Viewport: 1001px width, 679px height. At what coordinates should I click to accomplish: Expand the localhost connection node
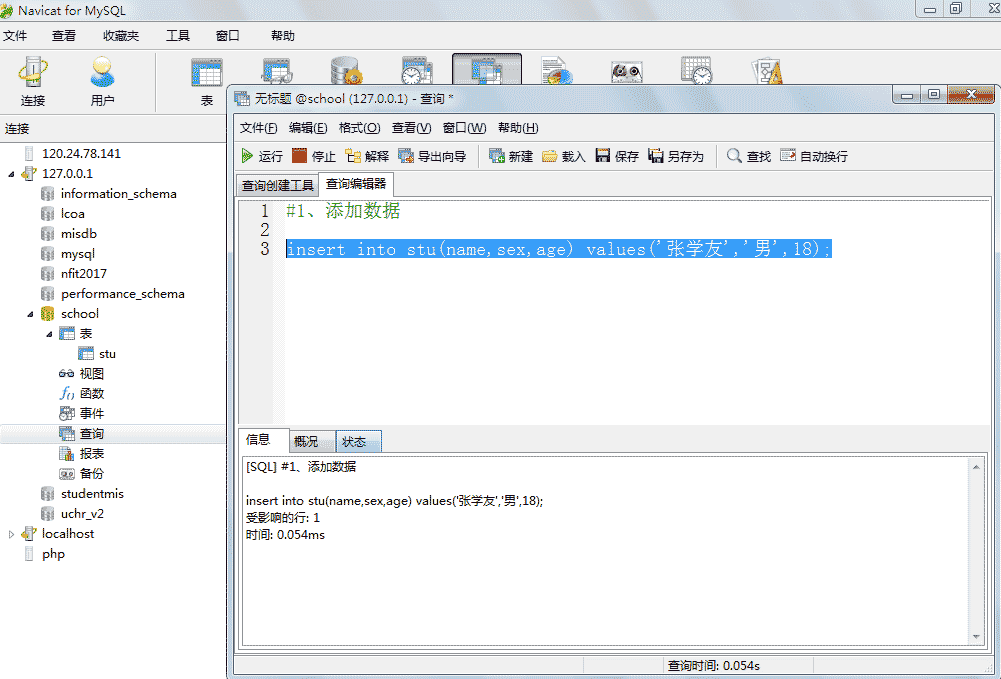[11, 534]
